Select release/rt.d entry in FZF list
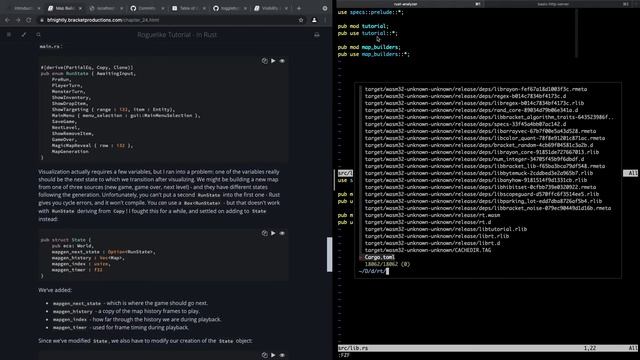640x360 pixels. [428, 222]
